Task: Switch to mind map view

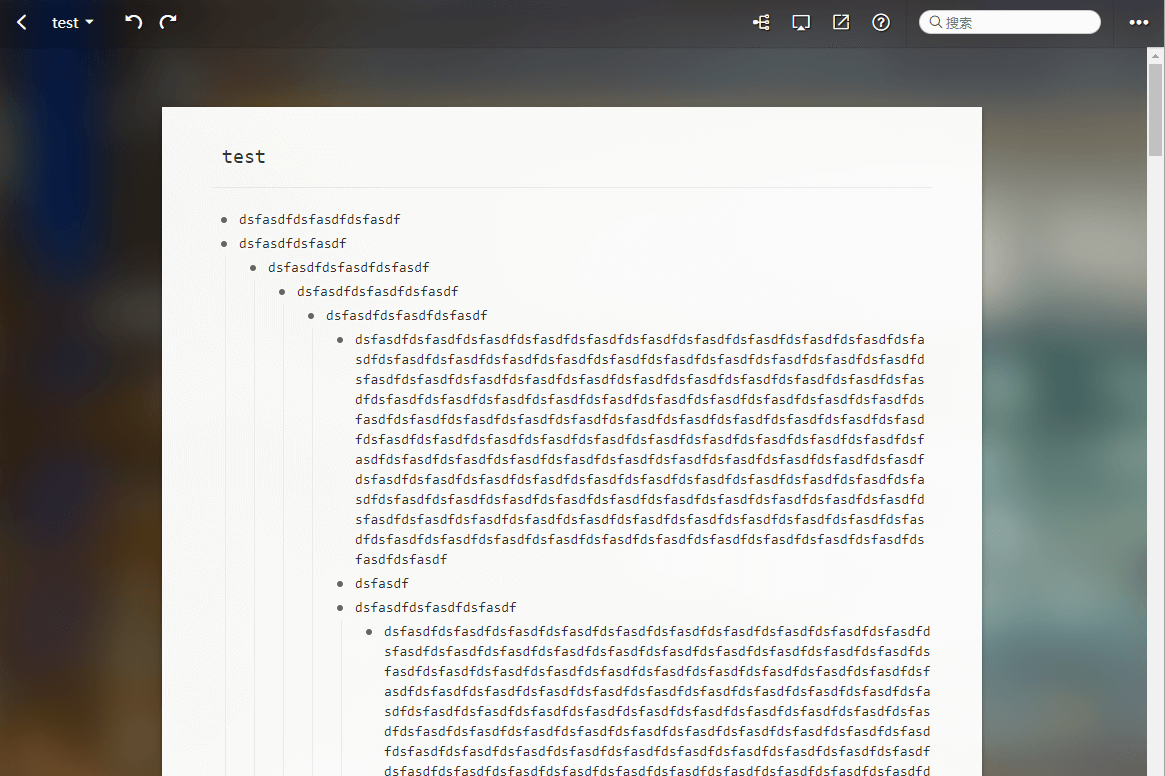Action: pos(761,22)
